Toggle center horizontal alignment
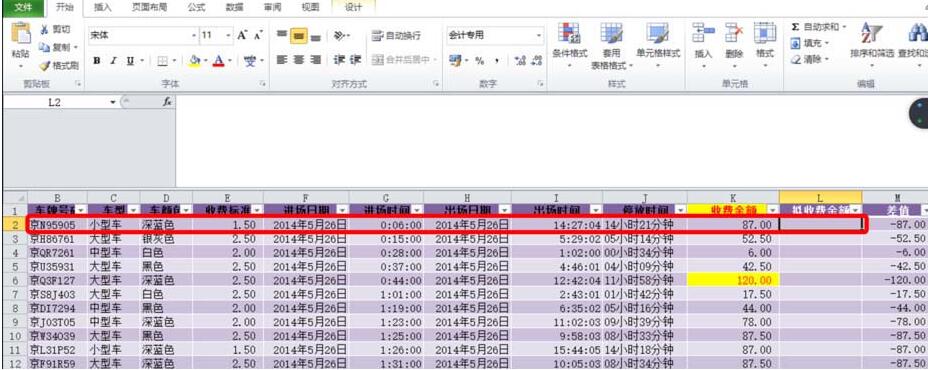The width and height of the screenshot is (928, 370). (x=299, y=60)
